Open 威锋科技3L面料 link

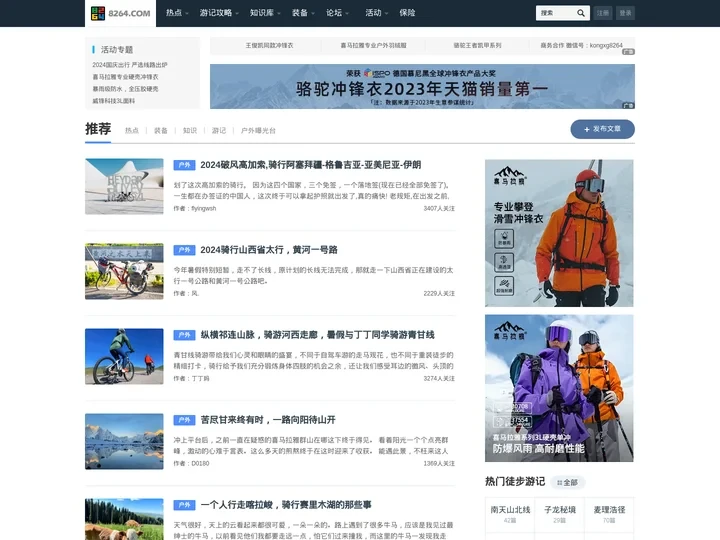(113, 101)
